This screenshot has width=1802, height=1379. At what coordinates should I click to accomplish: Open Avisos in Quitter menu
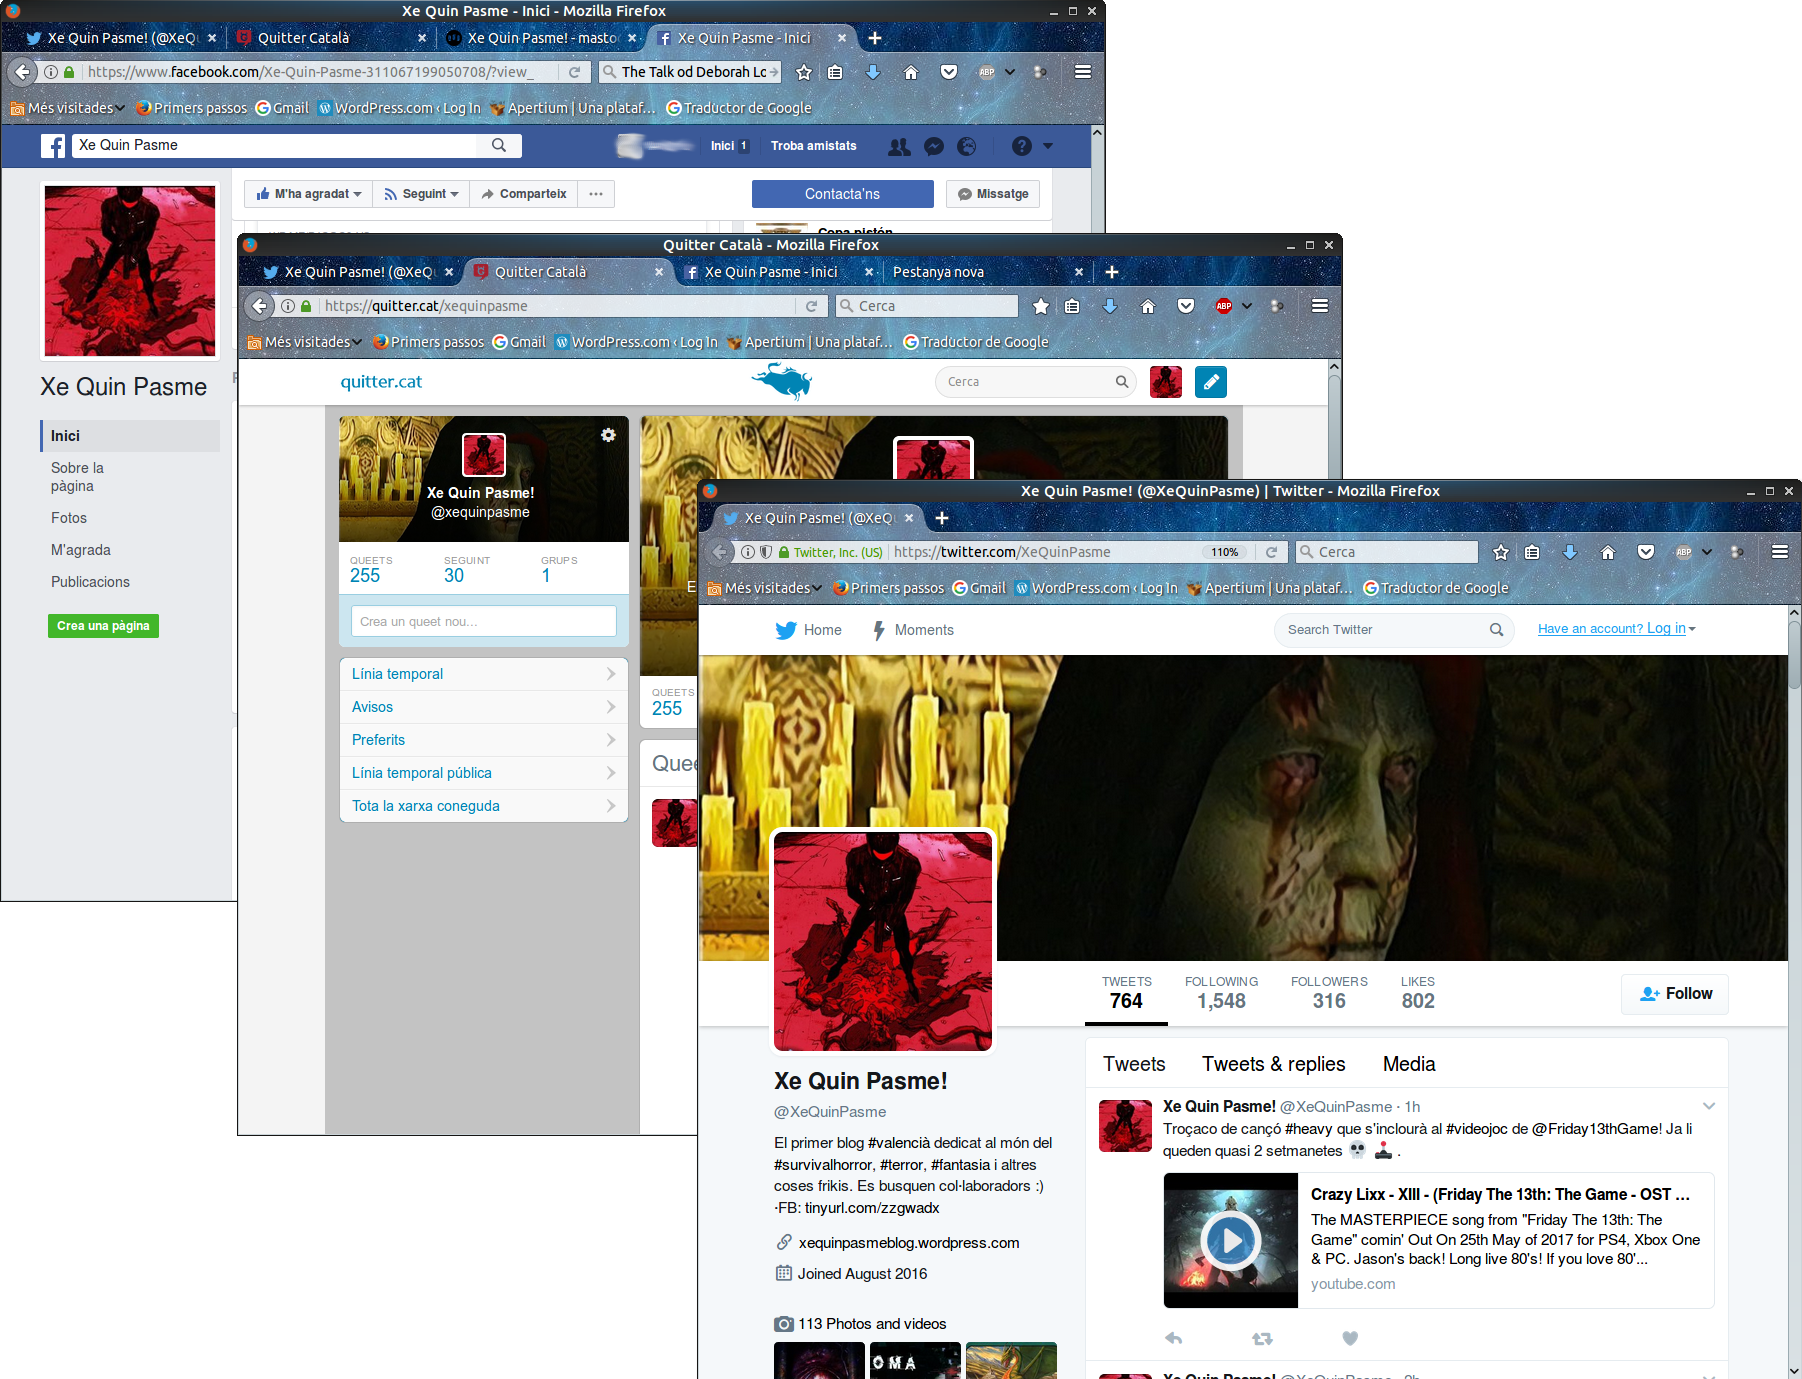tap(484, 707)
